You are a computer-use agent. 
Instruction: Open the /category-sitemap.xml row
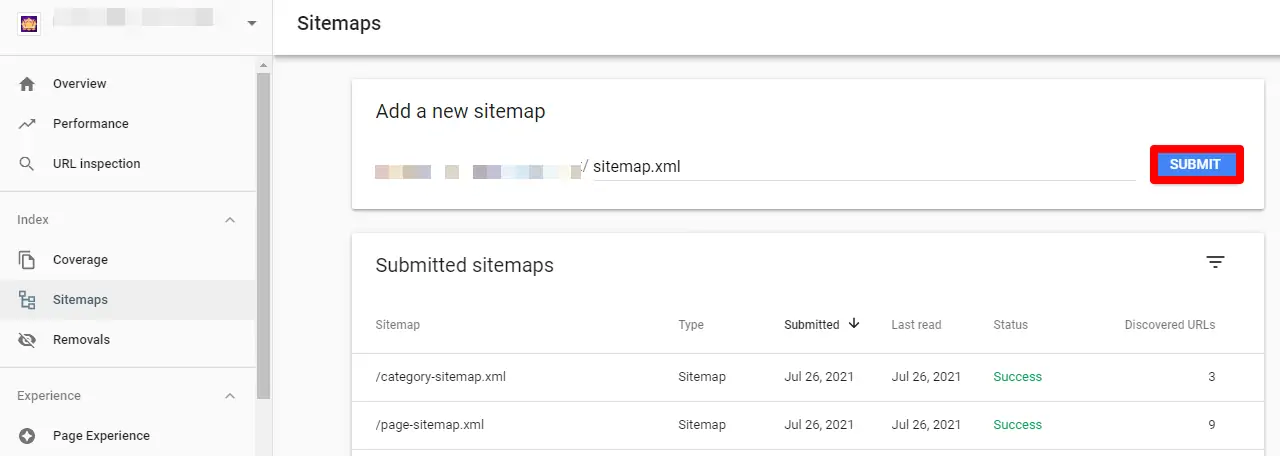click(440, 377)
